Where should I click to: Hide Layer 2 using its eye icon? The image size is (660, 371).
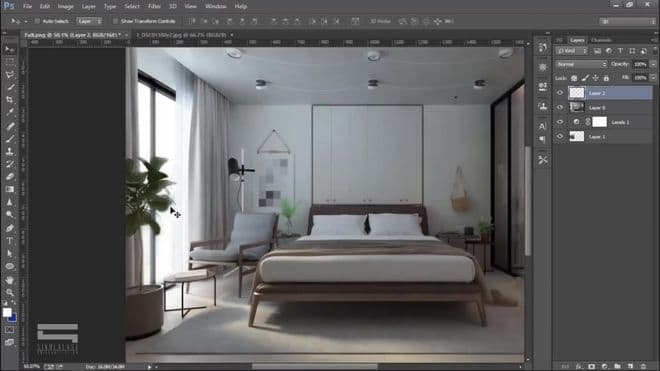560,93
